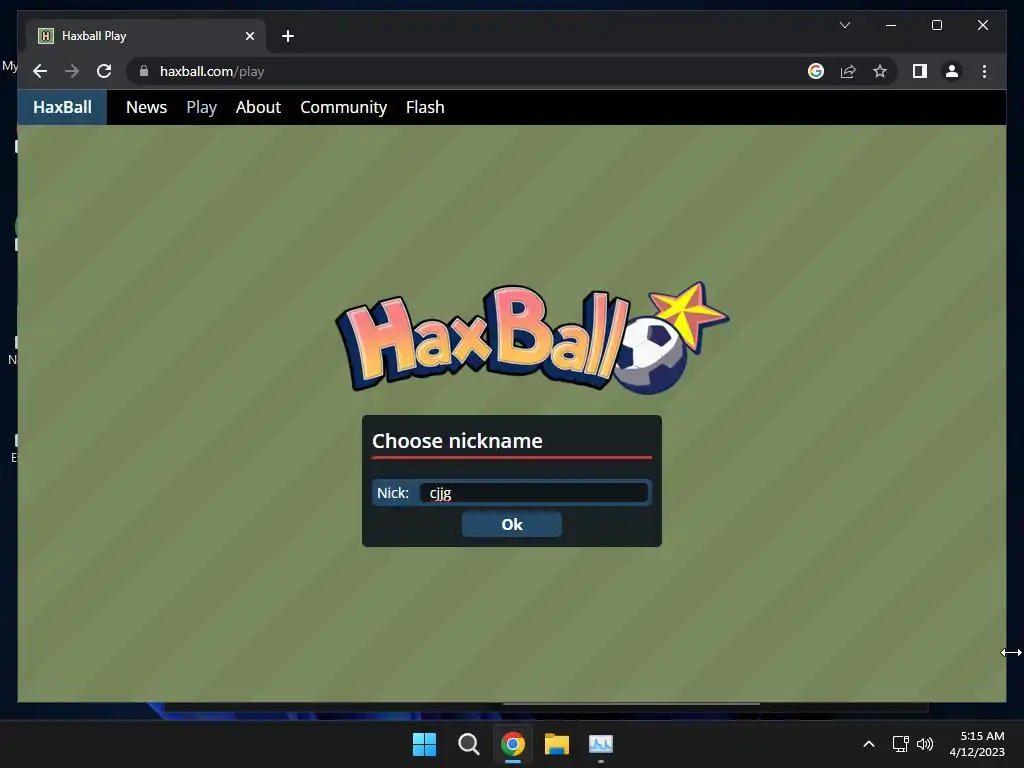Toggle the browser side panel
1024x768 pixels.
(x=920, y=71)
